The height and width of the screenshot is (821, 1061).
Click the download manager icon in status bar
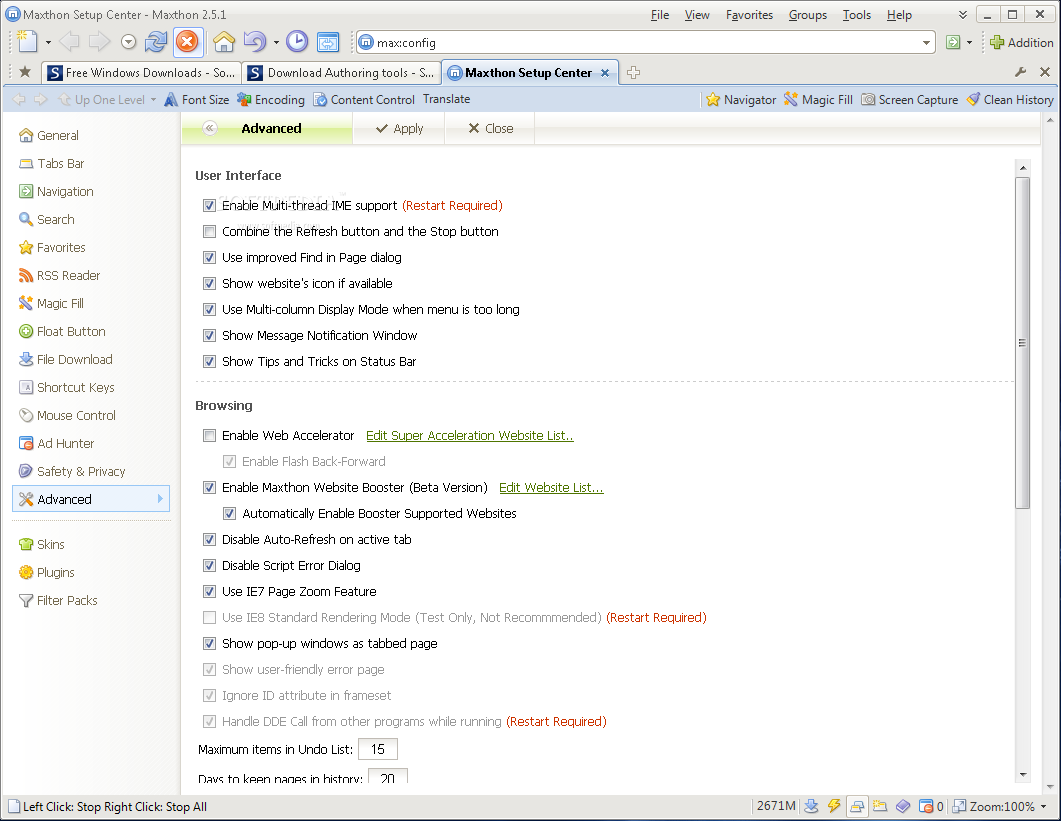[811, 806]
